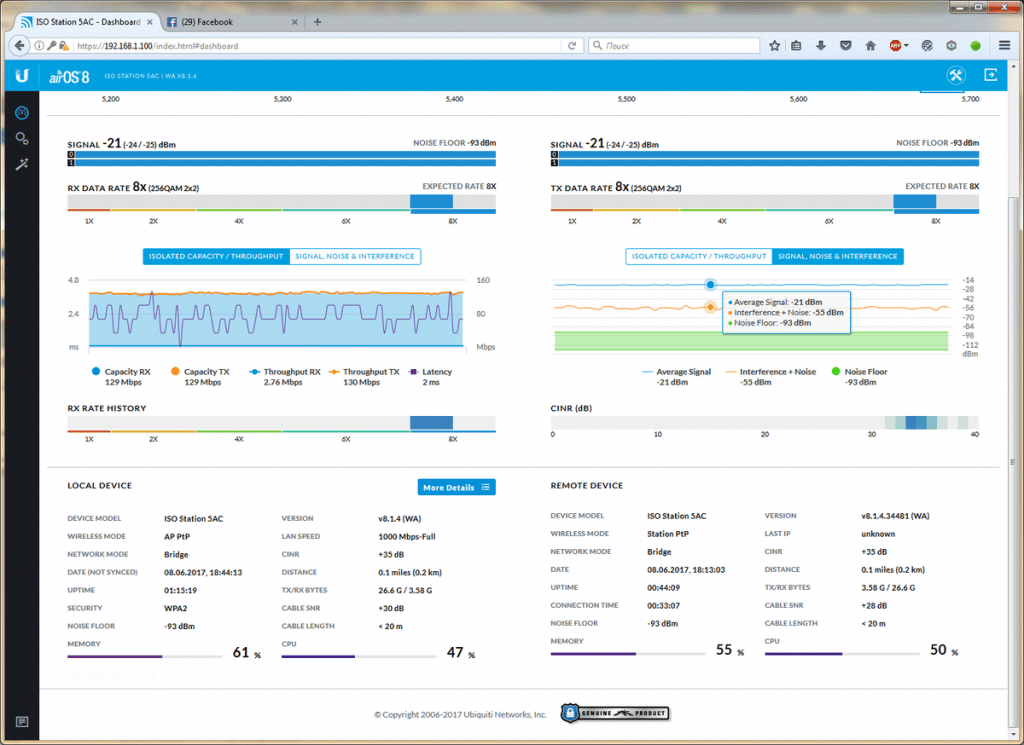This screenshot has height=745, width=1024.
Task: Open the airOS tools (wrench) menu
Action: coord(955,75)
